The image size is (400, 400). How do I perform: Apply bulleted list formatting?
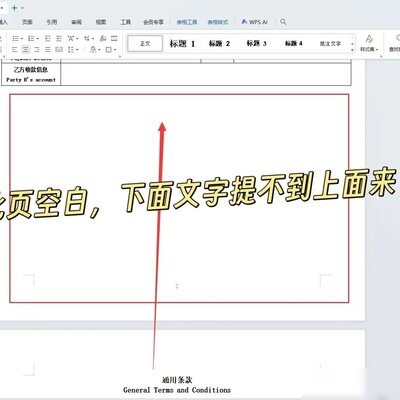pos(15,39)
